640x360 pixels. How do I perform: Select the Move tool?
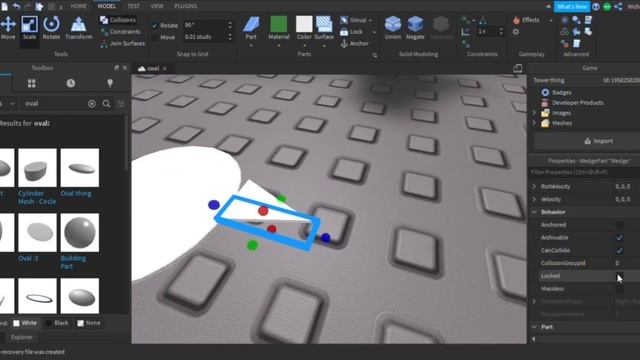click(8, 28)
